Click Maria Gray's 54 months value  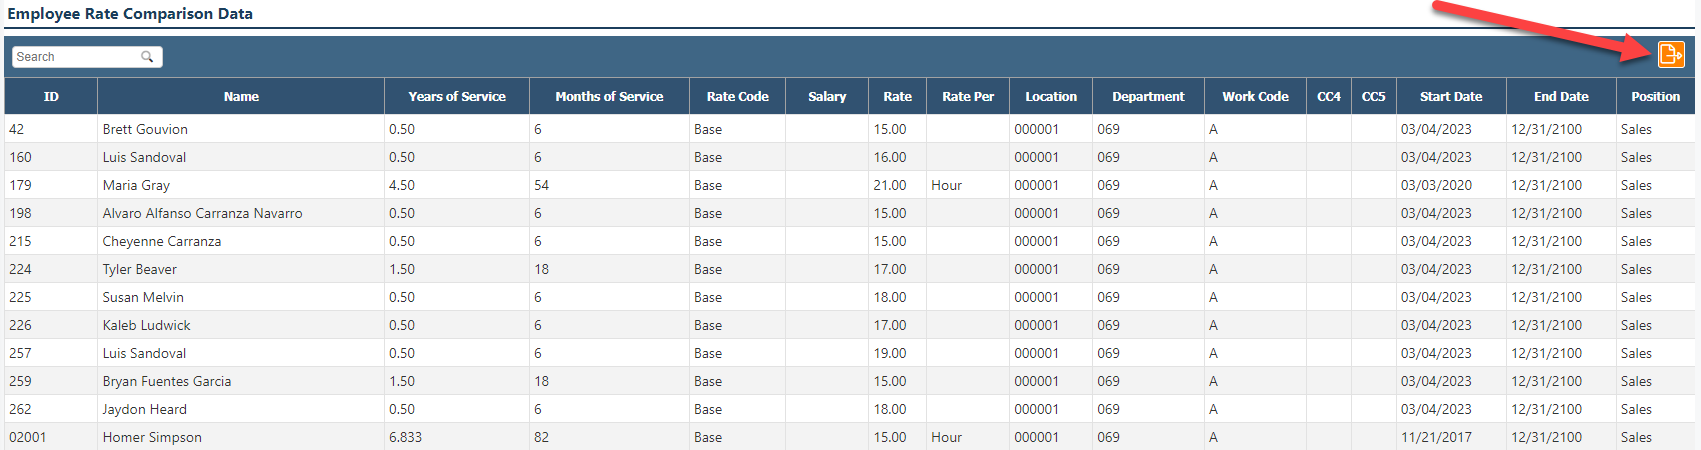541,185
